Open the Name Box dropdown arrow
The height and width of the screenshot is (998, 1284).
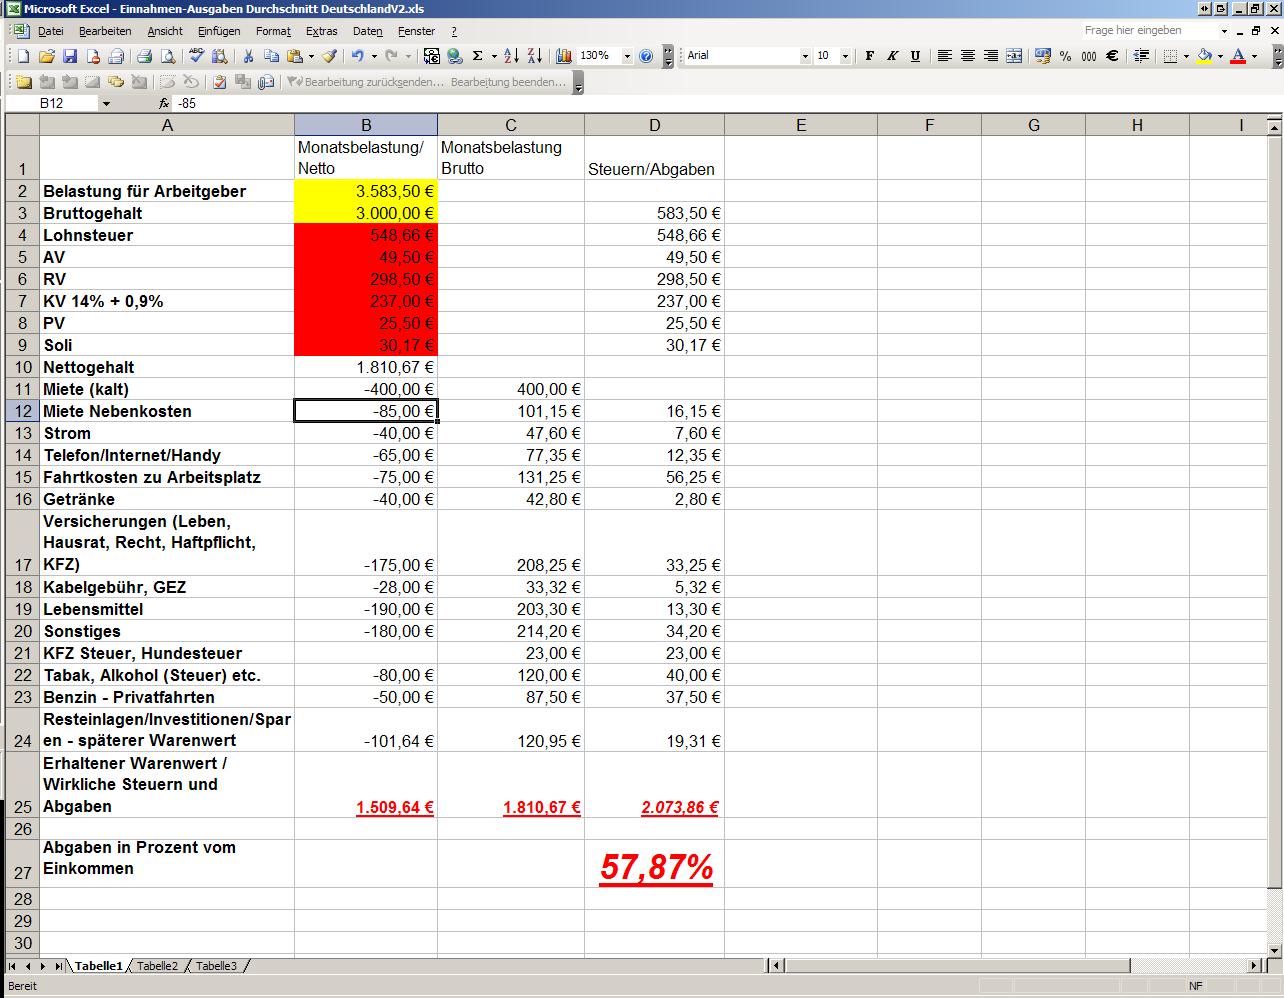[106, 103]
